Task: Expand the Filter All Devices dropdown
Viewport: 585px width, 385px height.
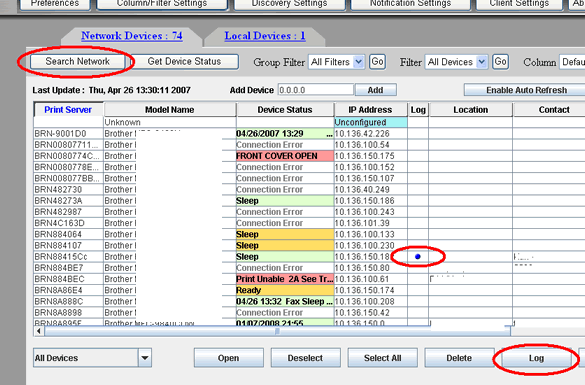Action: (x=482, y=62)
